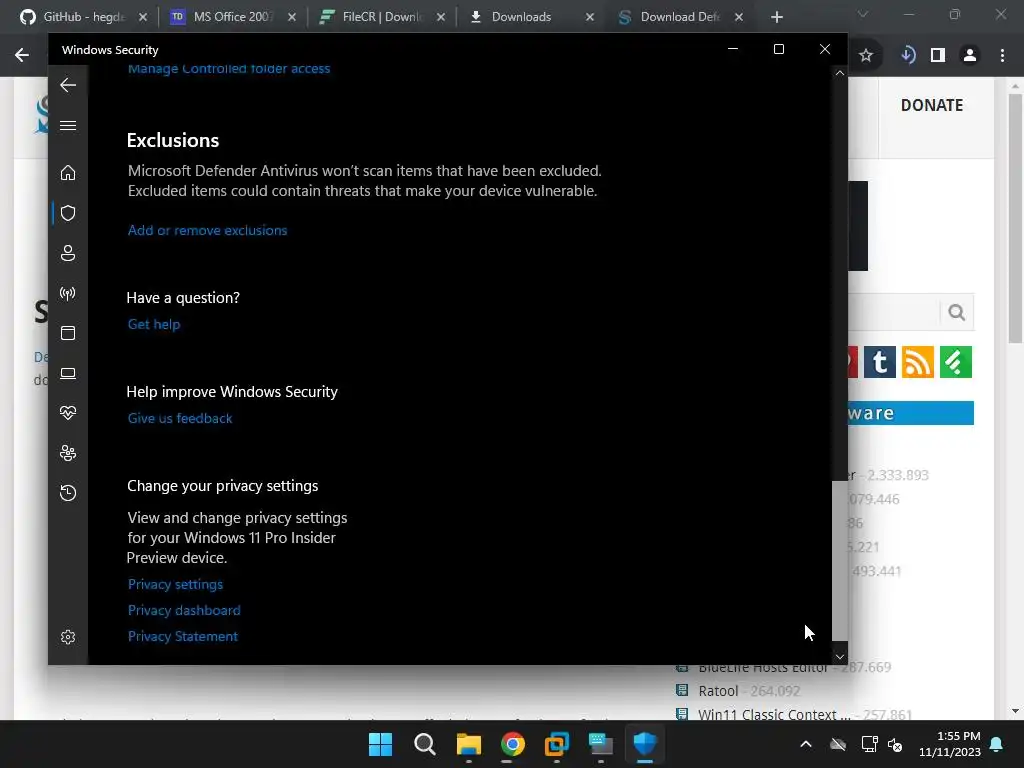1024x768 pixels.
Task: Click the scroll-up arrow in Windows Security
Action: tap(840, 74)
